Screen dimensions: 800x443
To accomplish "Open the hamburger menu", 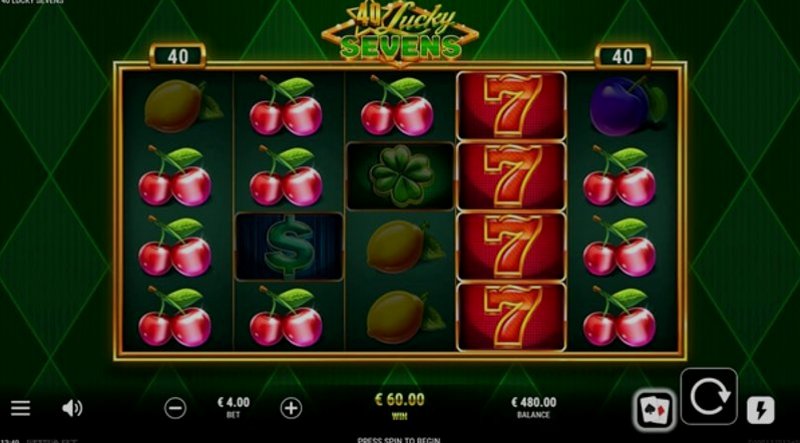I will (20, 408).
